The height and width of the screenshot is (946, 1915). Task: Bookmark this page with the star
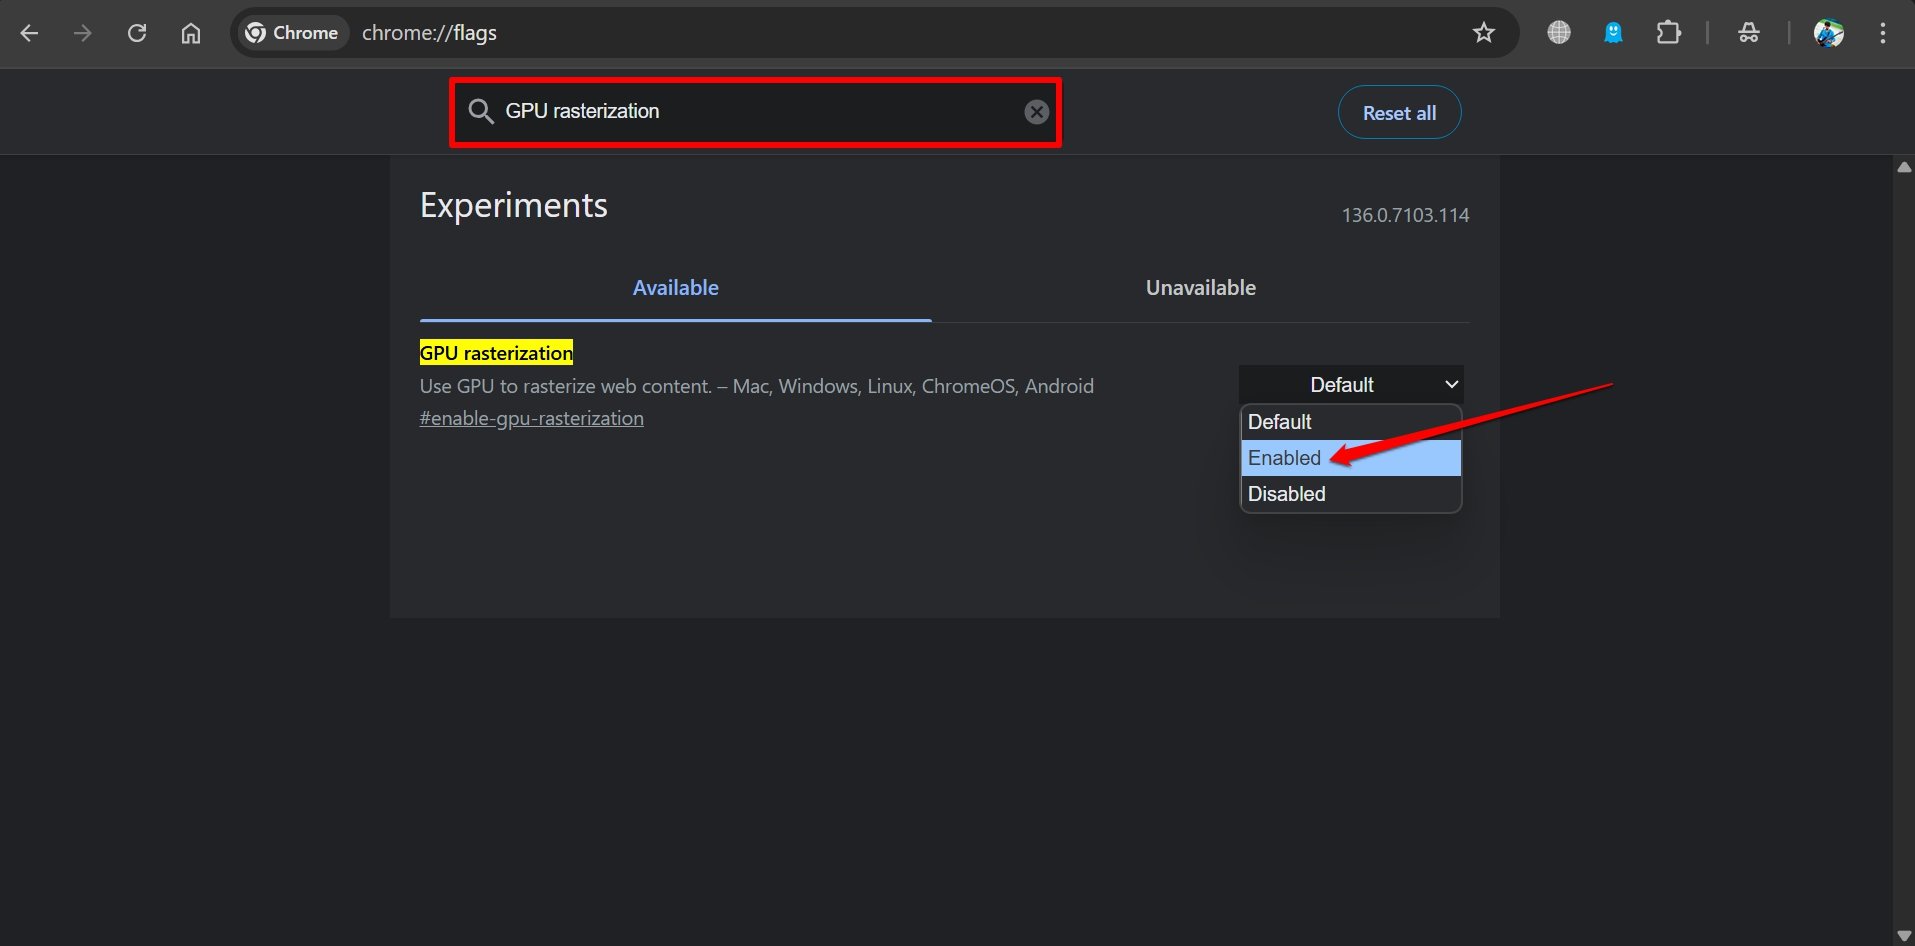coord(1483,33)
